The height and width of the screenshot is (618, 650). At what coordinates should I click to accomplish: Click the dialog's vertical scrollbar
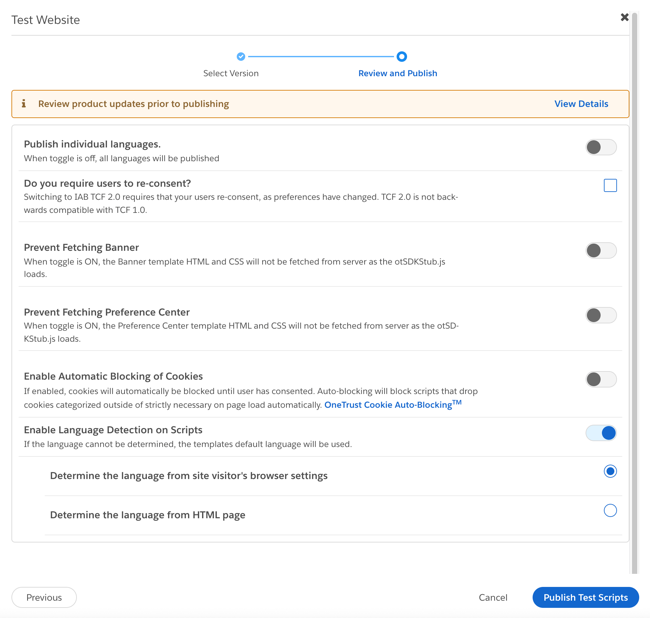(x=634, y=292)
